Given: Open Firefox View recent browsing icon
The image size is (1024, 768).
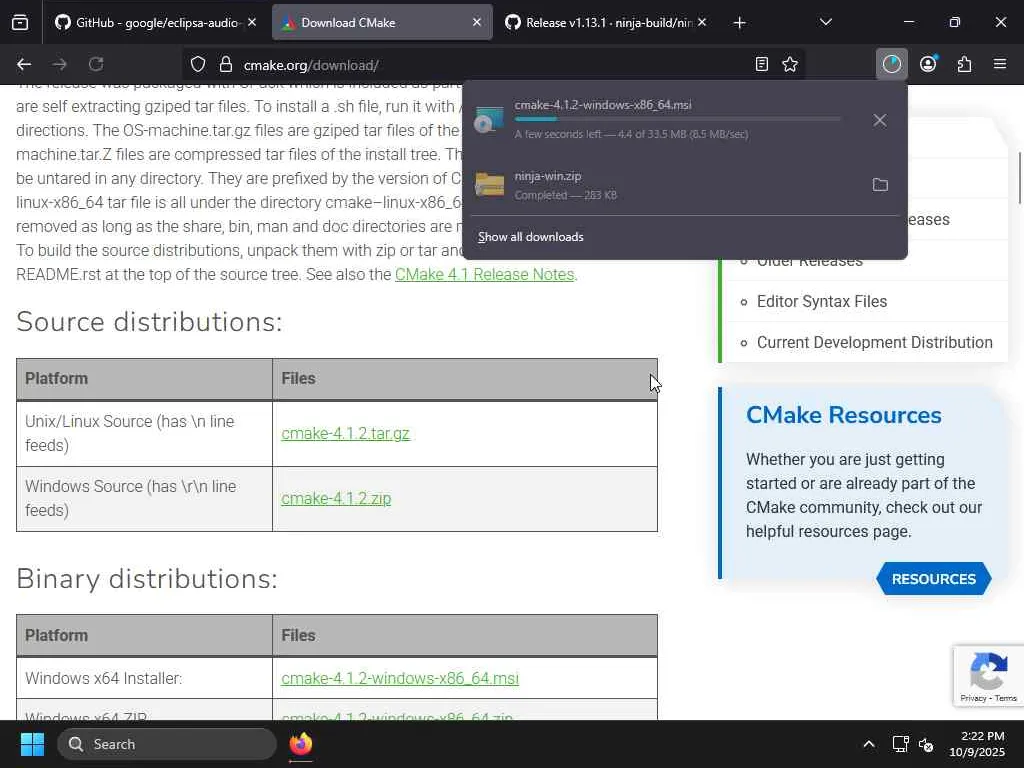Looking at the screenshot, I should pyautogui.click(x=20, y=23).
